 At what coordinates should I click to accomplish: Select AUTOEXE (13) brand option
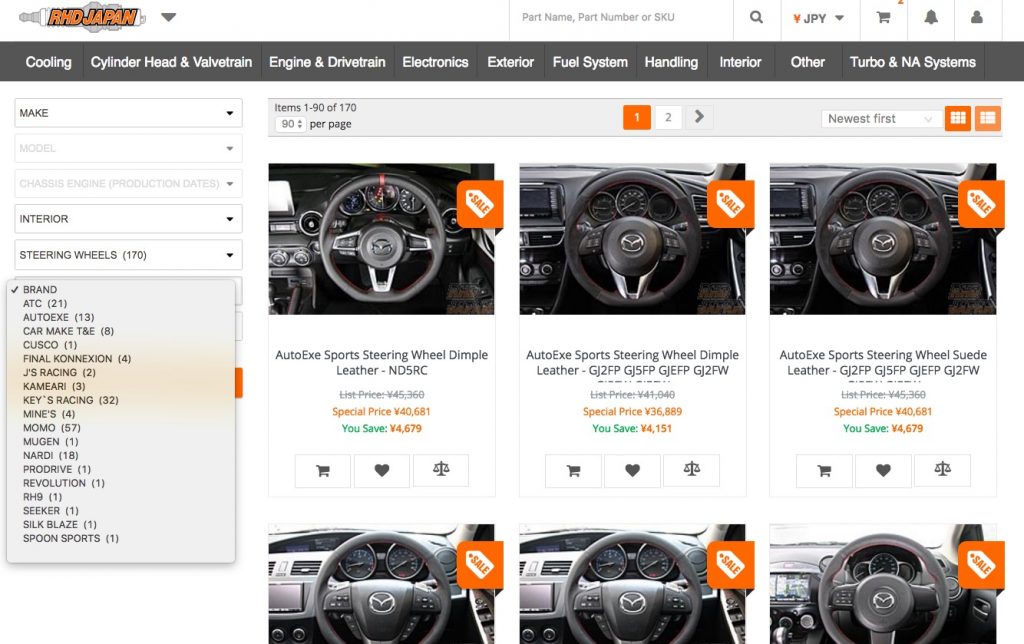(x=121, y=317)
